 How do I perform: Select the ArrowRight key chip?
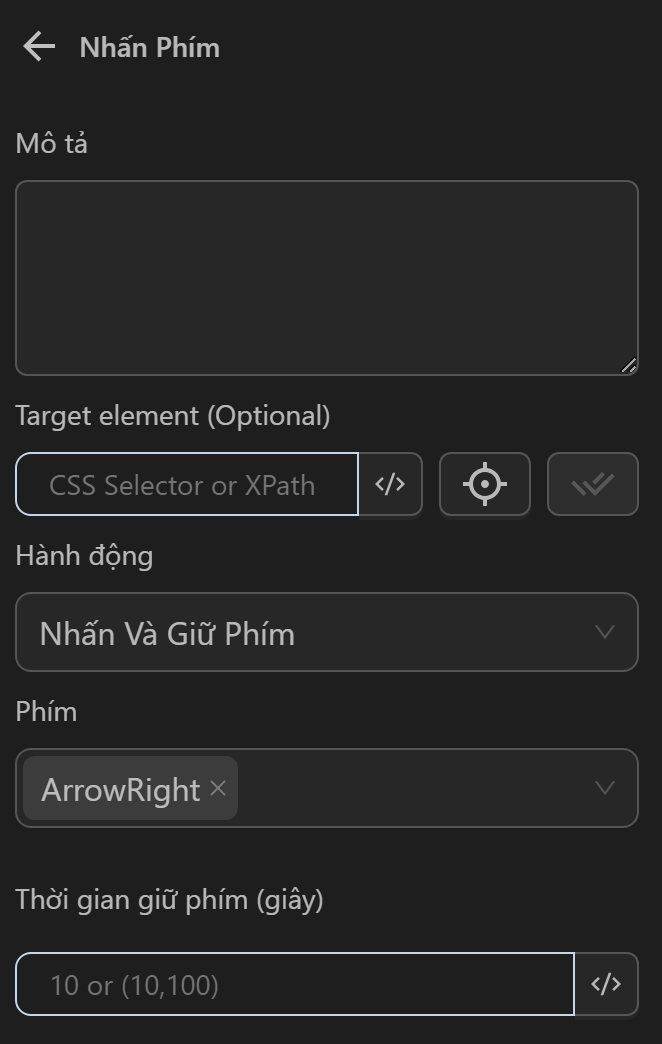(120, 789)
